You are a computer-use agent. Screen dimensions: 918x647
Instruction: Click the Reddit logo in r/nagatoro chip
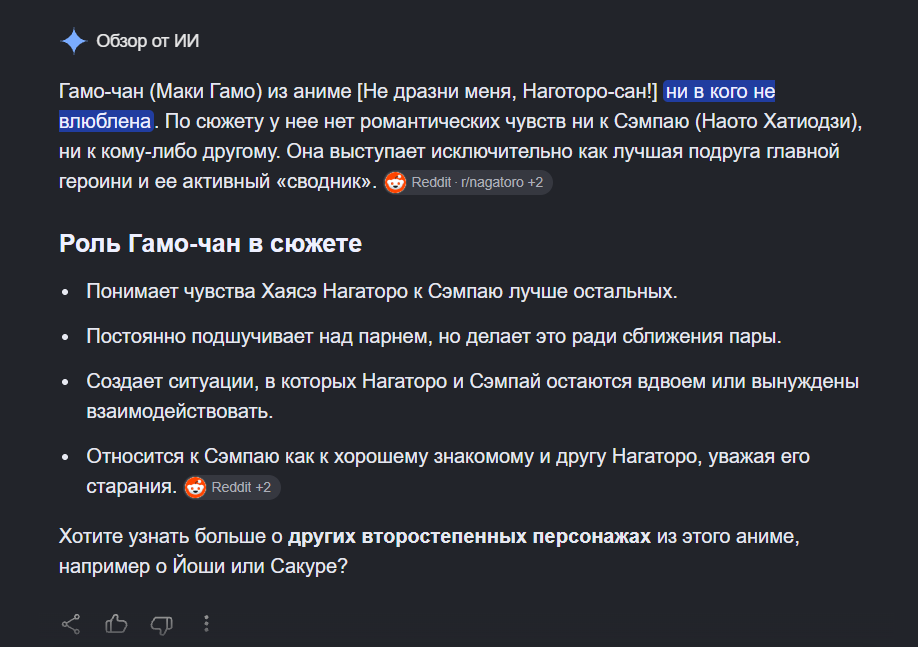395,183
